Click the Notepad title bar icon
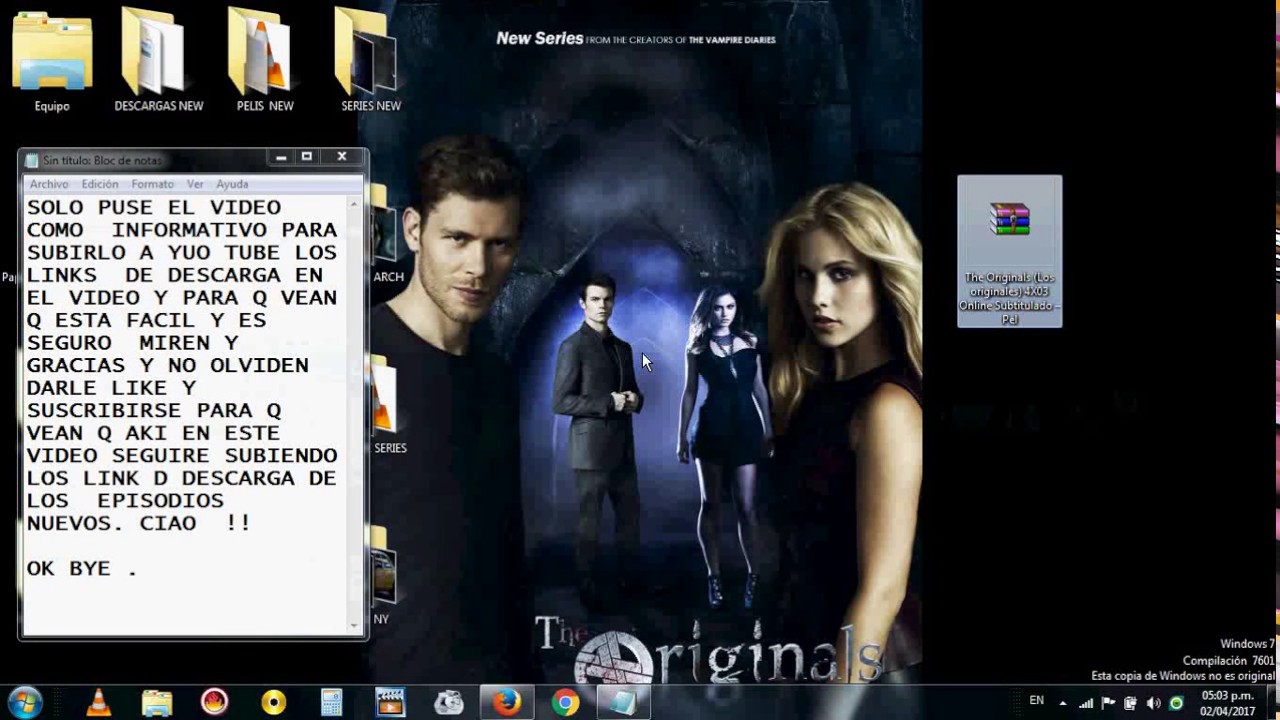The image size is (1280, 720). coord(32,160)
